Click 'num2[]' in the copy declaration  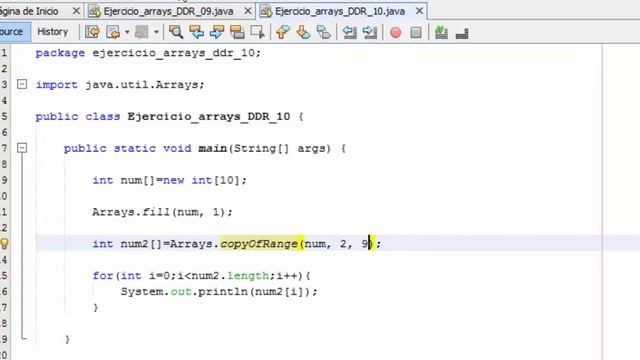141,244
